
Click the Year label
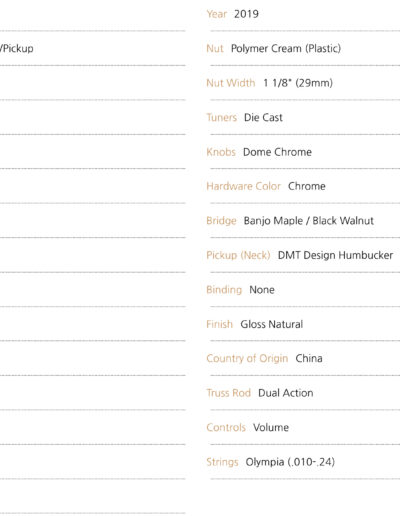(216, 14)
